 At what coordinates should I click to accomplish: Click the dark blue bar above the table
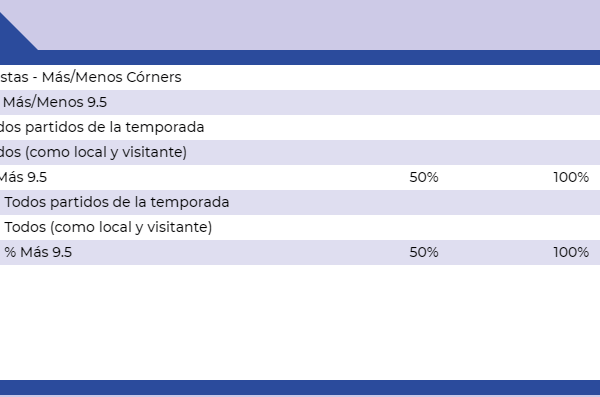(300, 57)
